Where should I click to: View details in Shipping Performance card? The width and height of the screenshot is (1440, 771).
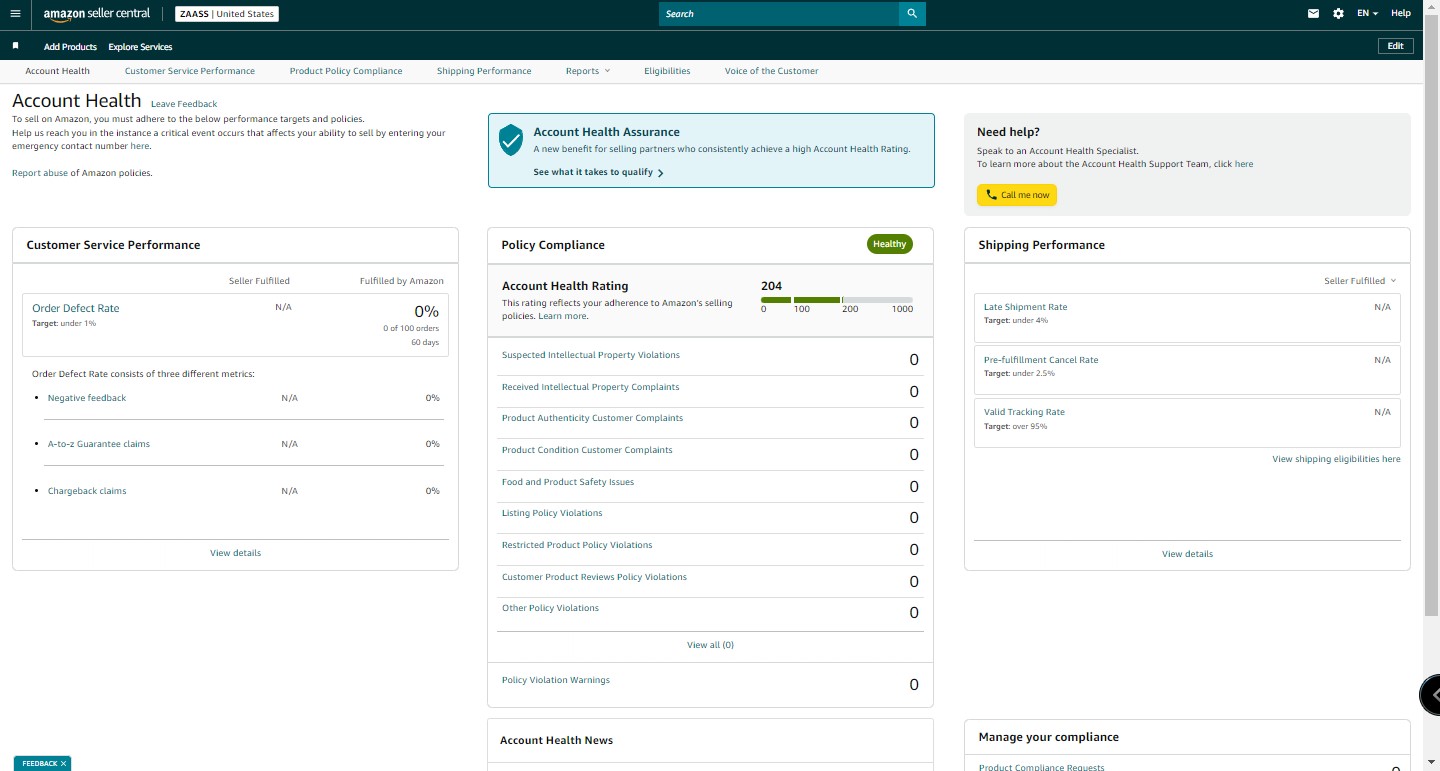[1188, 554]
